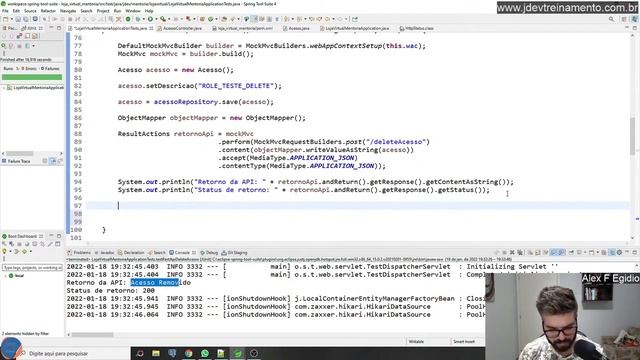Open the JUnit history dropdown arrow
This screenshot has width=640, height=360.
point(33,46)
